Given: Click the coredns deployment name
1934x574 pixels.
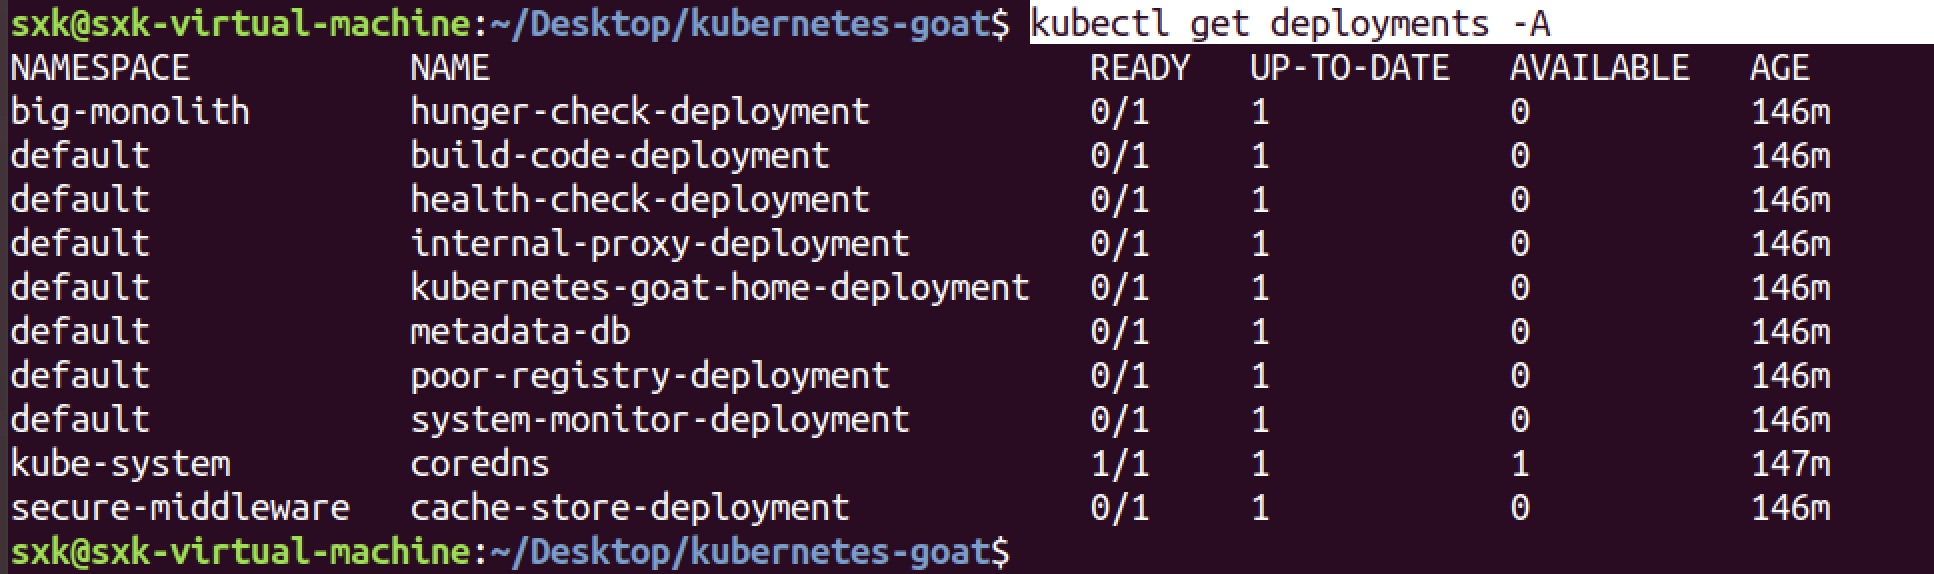Looking at the screenshot, I should 480,463.
